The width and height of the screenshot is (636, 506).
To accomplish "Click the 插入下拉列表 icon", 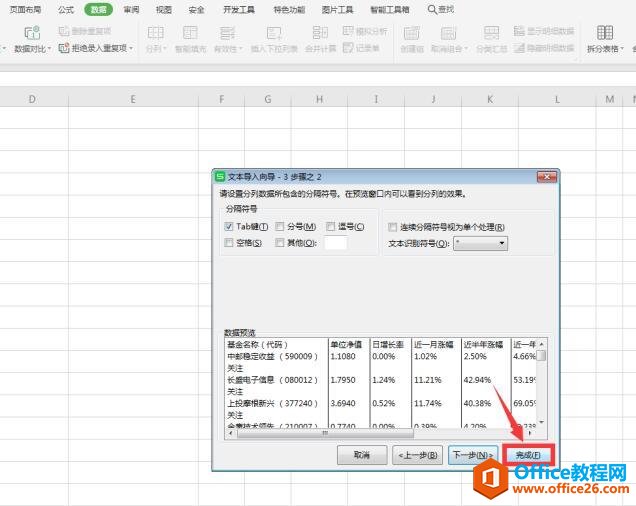I will point(274,33).
